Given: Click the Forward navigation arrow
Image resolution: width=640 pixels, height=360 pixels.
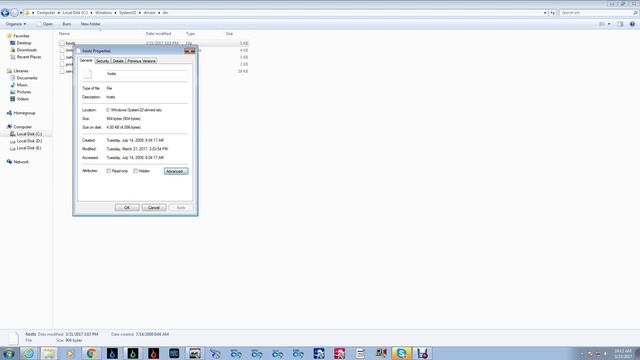Looking at the screenshot, I should 14,13.
